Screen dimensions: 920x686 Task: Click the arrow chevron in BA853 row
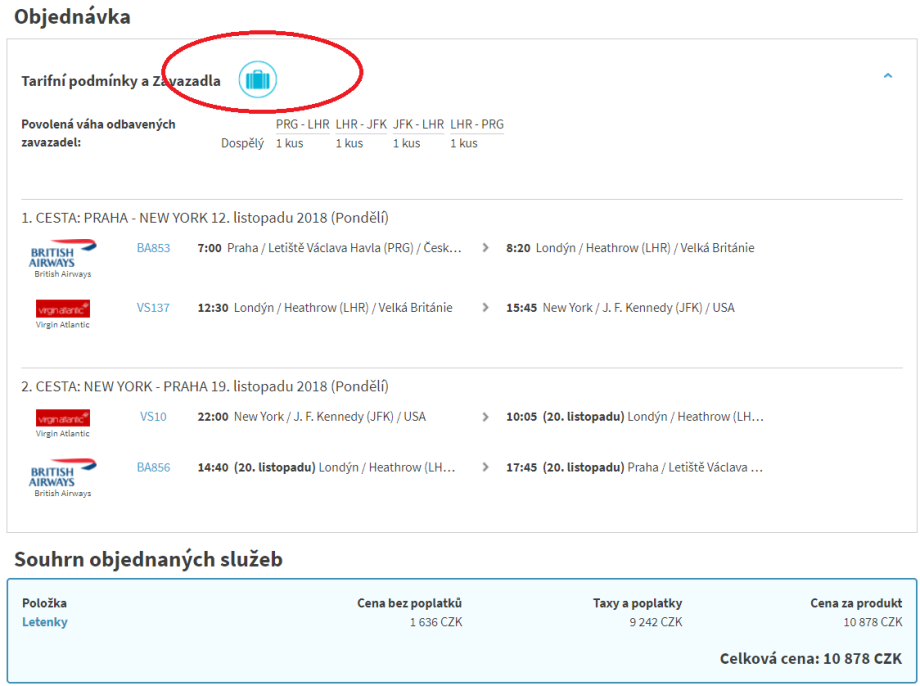486,248
